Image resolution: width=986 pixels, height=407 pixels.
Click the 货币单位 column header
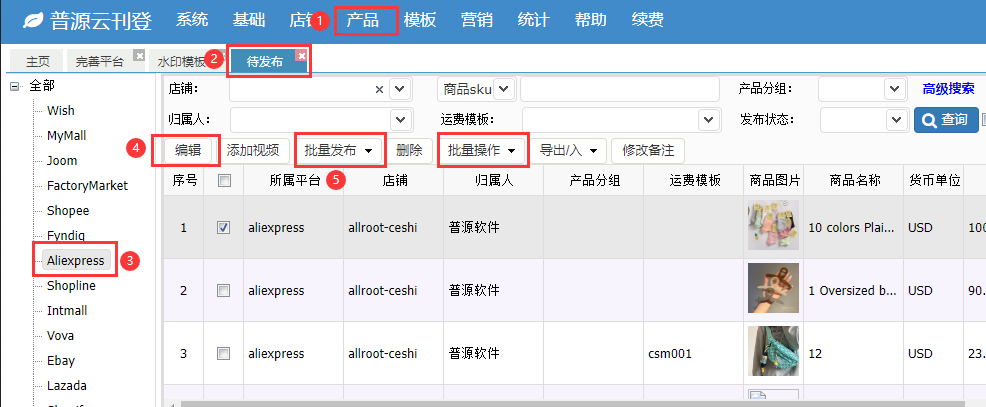pyautogui.click(x=934, y=181)
